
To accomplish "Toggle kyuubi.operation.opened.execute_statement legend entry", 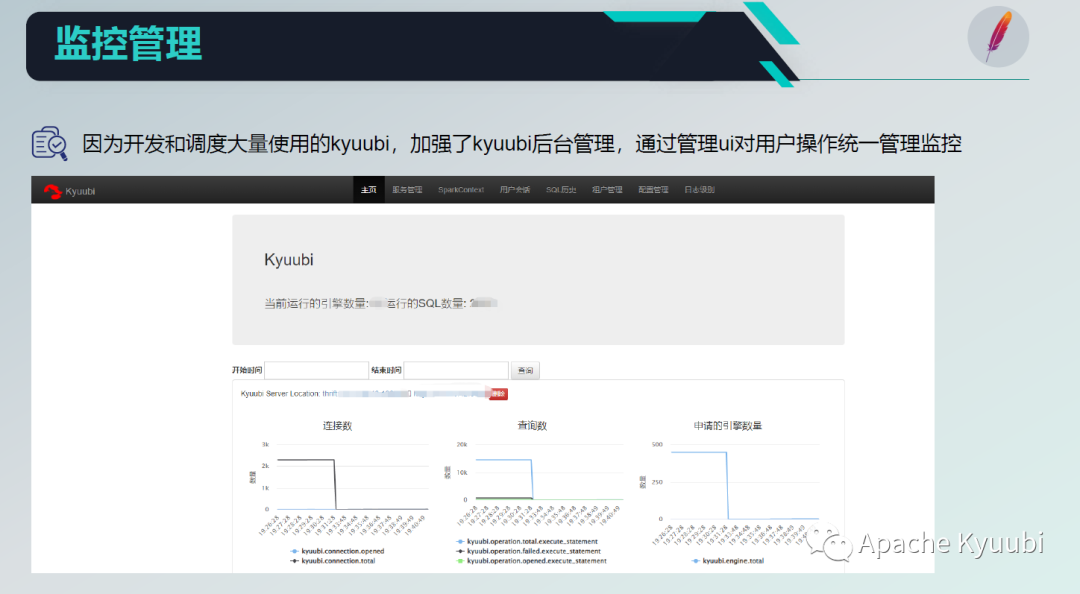I will click(531, 561).
